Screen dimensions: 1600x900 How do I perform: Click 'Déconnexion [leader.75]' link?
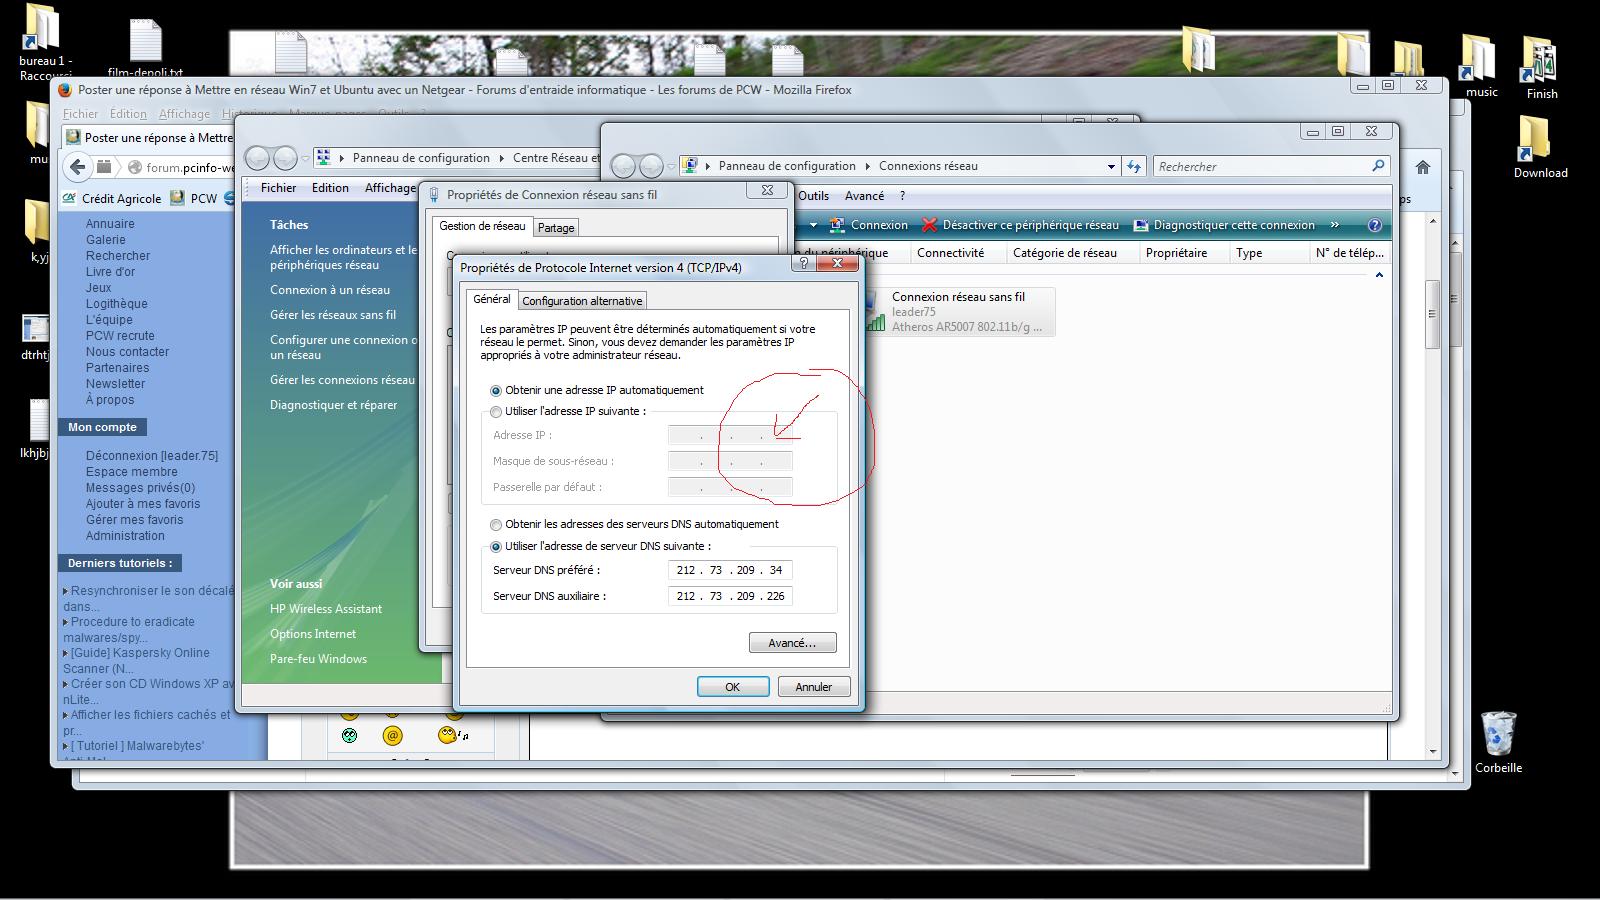[152, 456]
